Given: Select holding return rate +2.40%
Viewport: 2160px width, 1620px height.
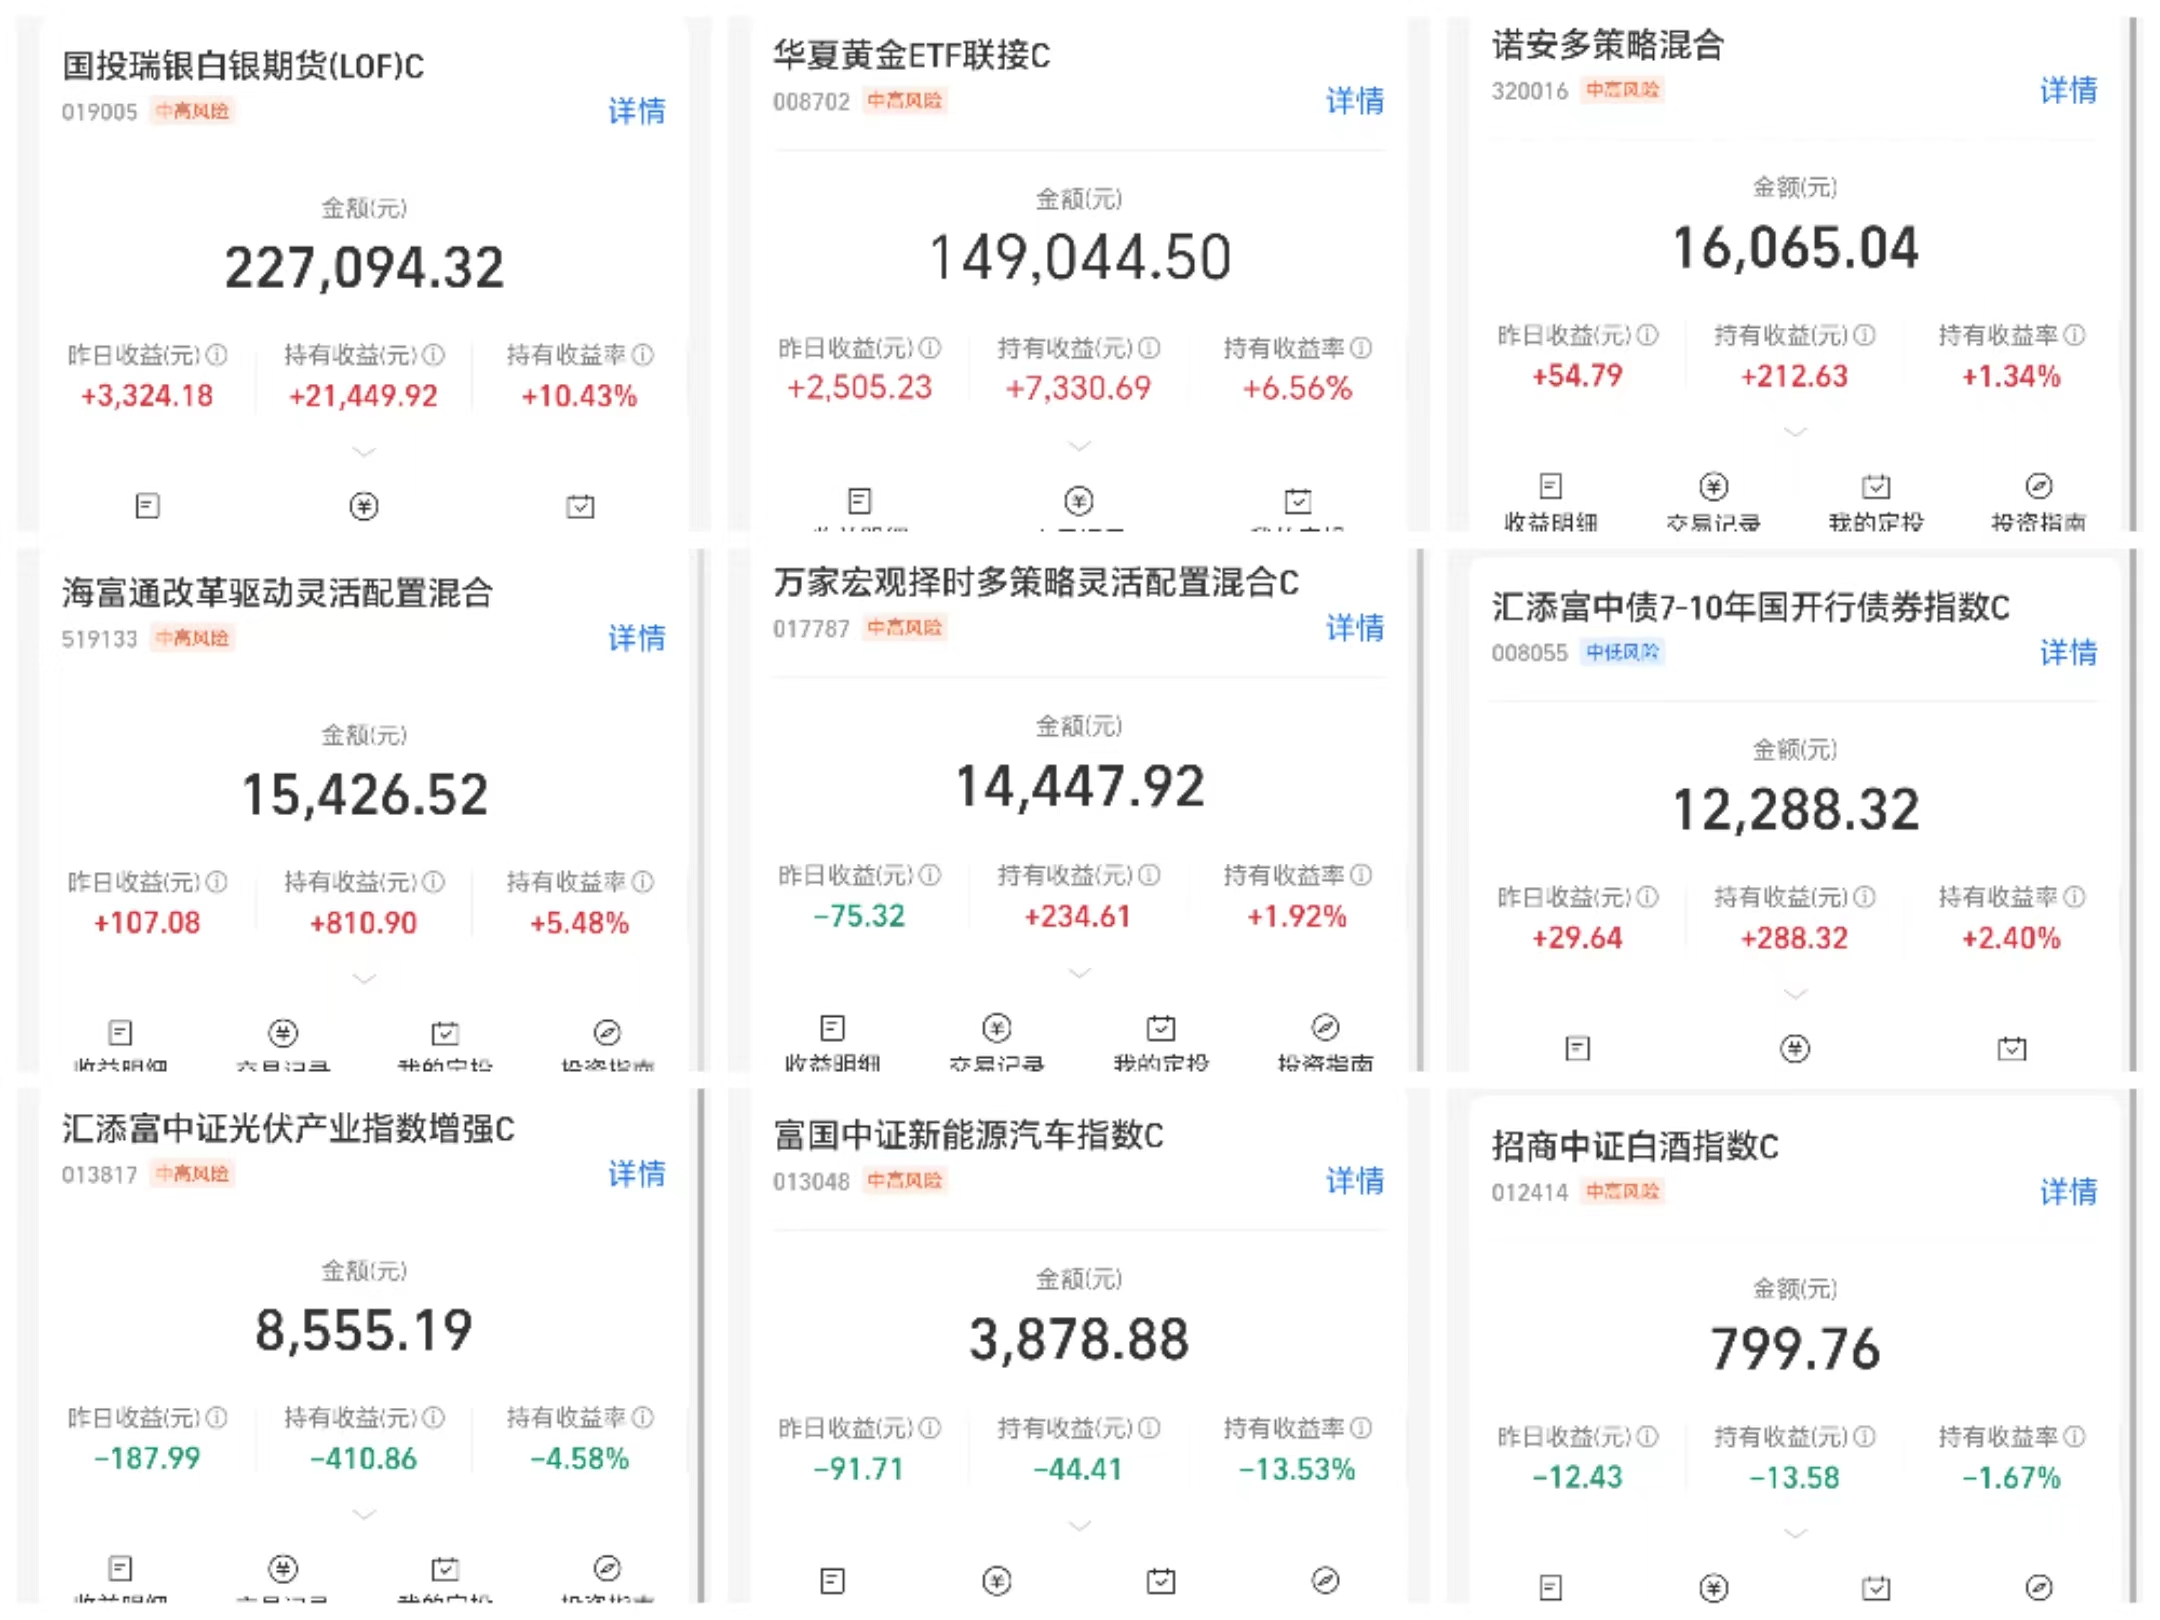Looking at the screenshot, I should point(2011,938).
